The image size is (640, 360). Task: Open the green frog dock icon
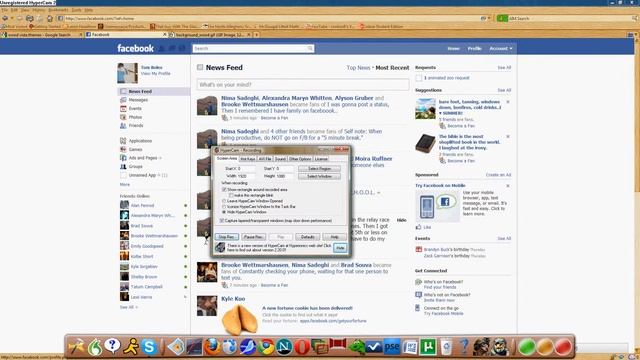(x=356, y=347)
